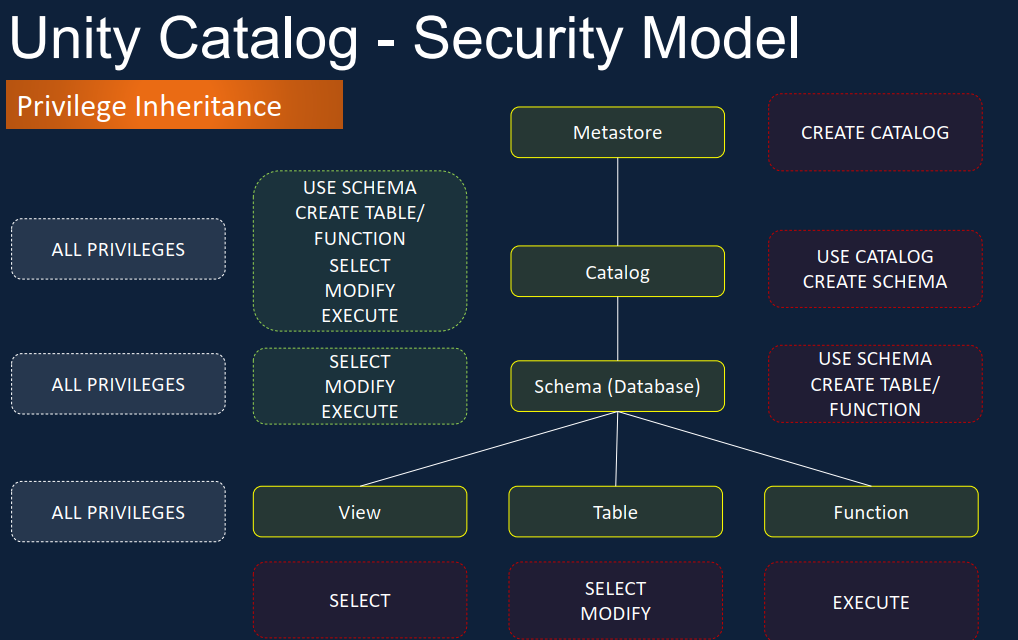Click the Privilege Inheritance orange banner
1018x640 pixels.
coord(174,105)
